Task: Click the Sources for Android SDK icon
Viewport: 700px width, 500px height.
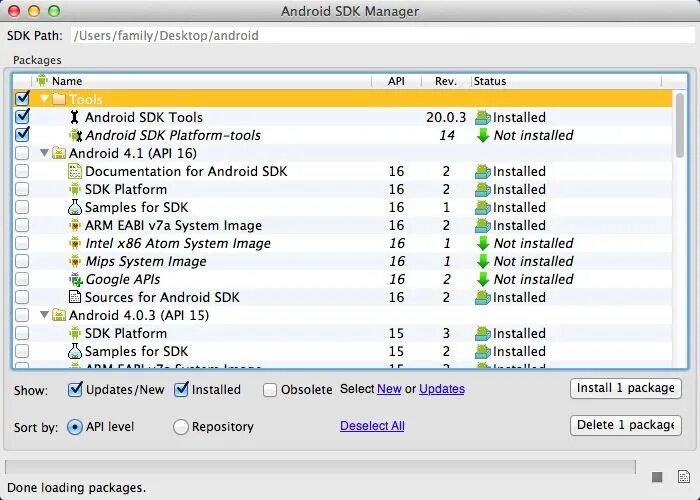Action: (75, 297)
